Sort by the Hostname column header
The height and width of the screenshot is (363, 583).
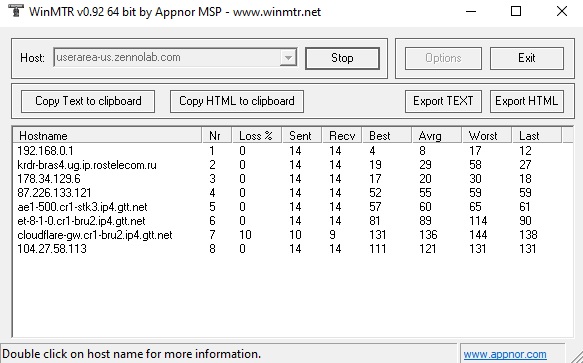click(x=107, y=136)
